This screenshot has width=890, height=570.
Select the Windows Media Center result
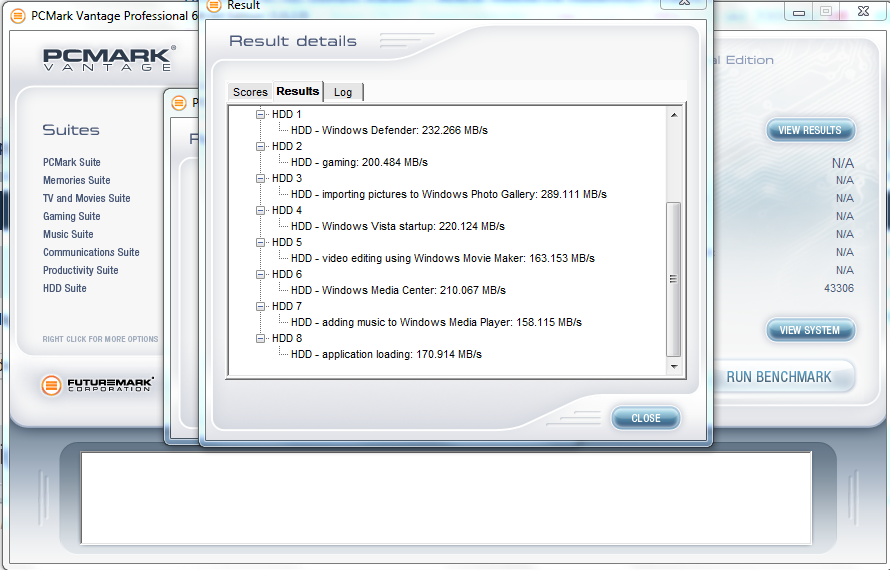tap(398, 290)
